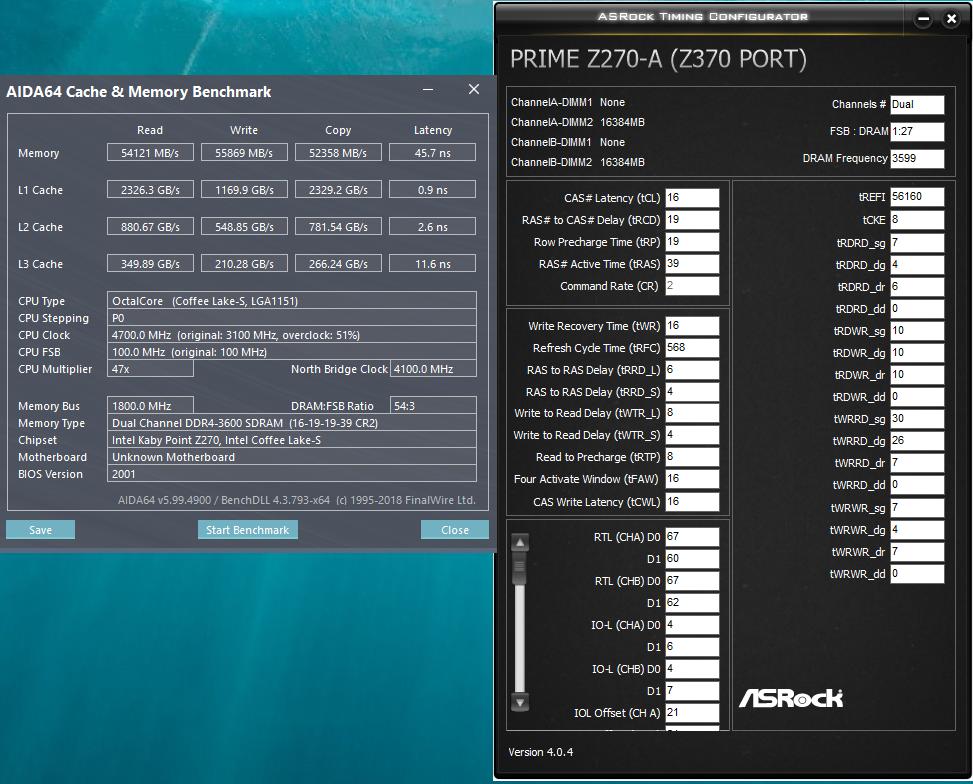Screen dimensions: 973x784
Task: Click the CAS Write Latency (tCWL) field
Action: pyautogui.click(x=692, y=502)
